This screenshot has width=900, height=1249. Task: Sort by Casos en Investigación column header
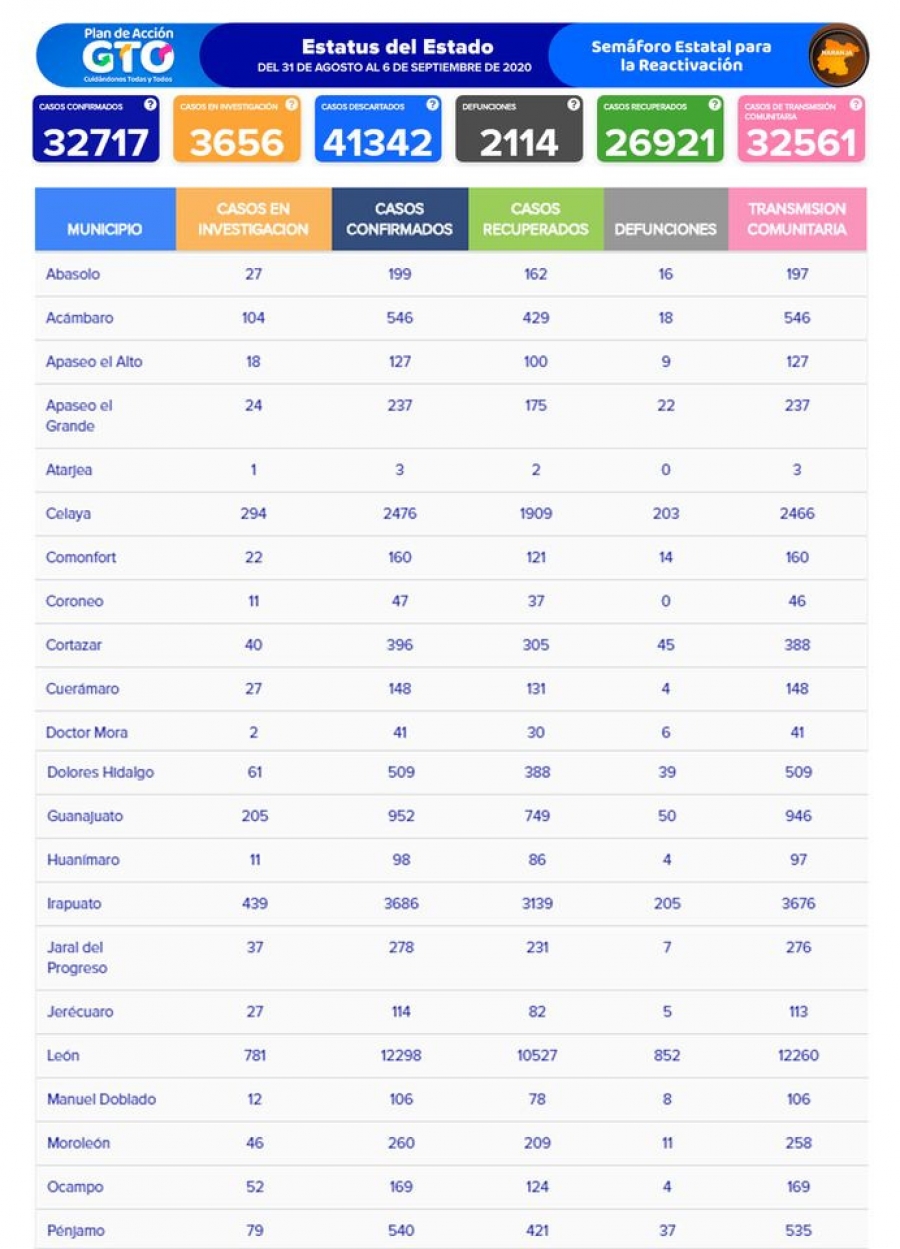click(253, 219)
